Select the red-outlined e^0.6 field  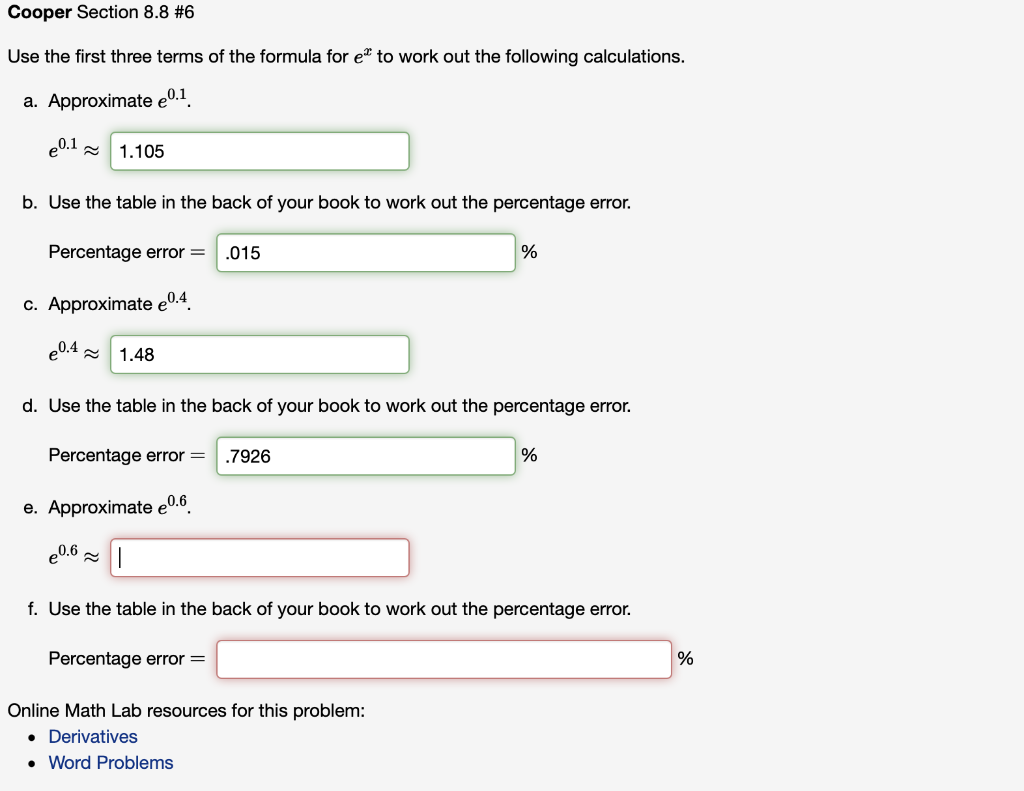(x=259, y=557)
